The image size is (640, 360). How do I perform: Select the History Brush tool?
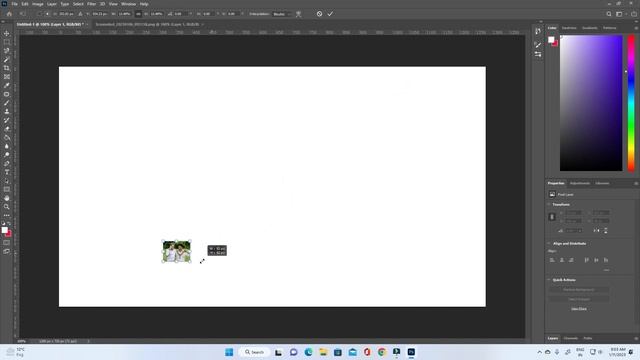click(x=7, y=120)
